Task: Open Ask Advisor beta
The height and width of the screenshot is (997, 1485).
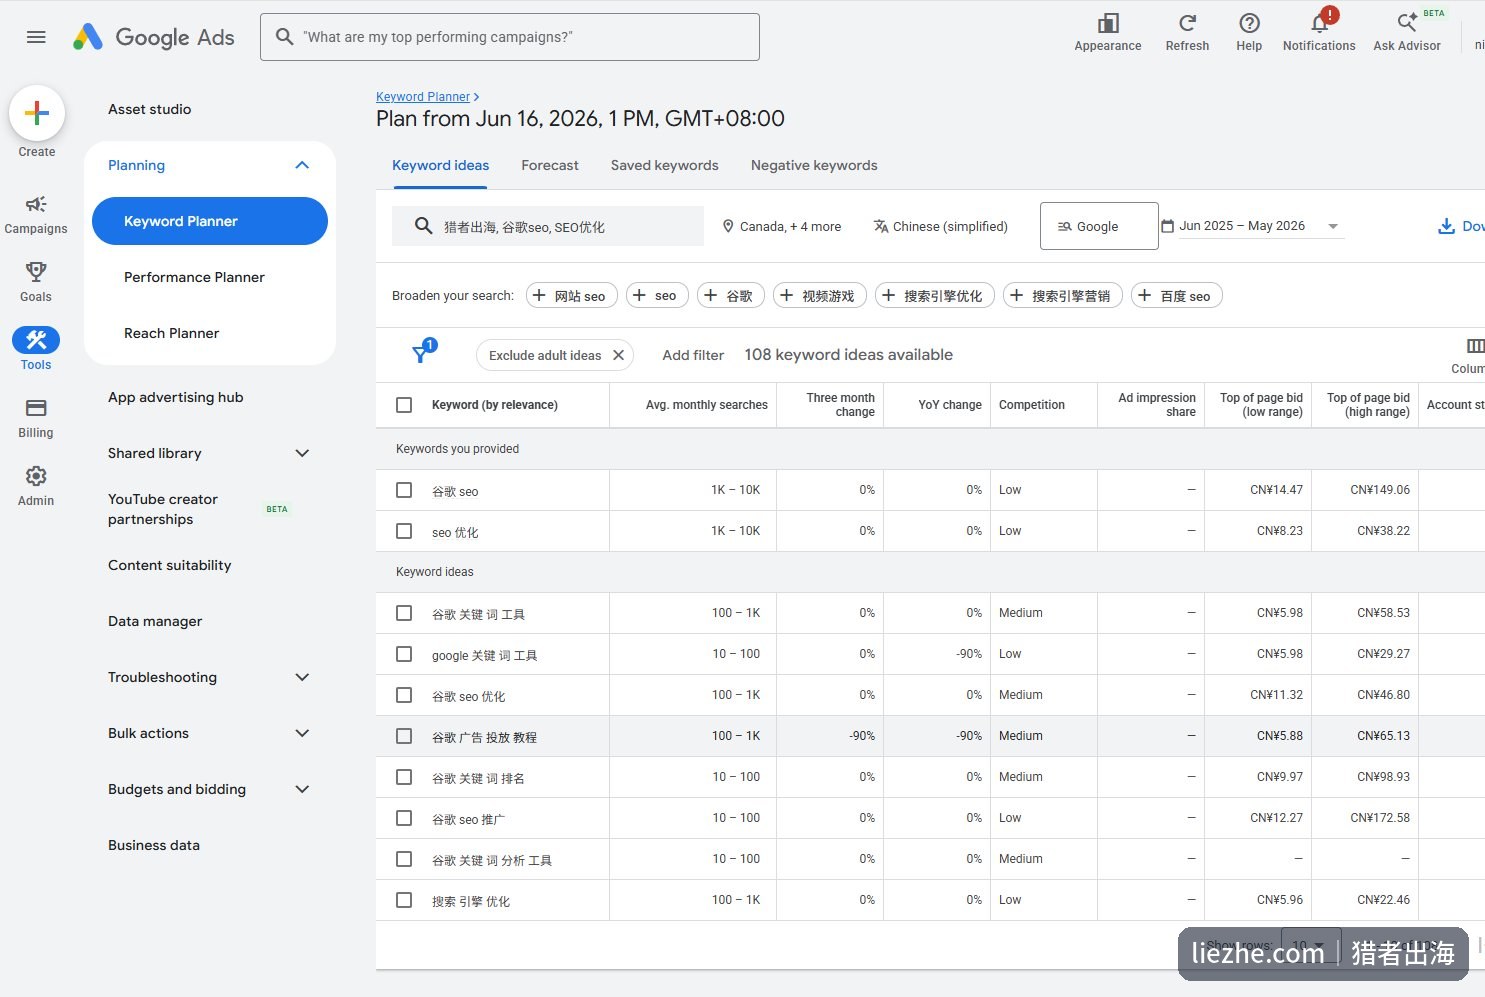Action: click(x=1407, y=32)
